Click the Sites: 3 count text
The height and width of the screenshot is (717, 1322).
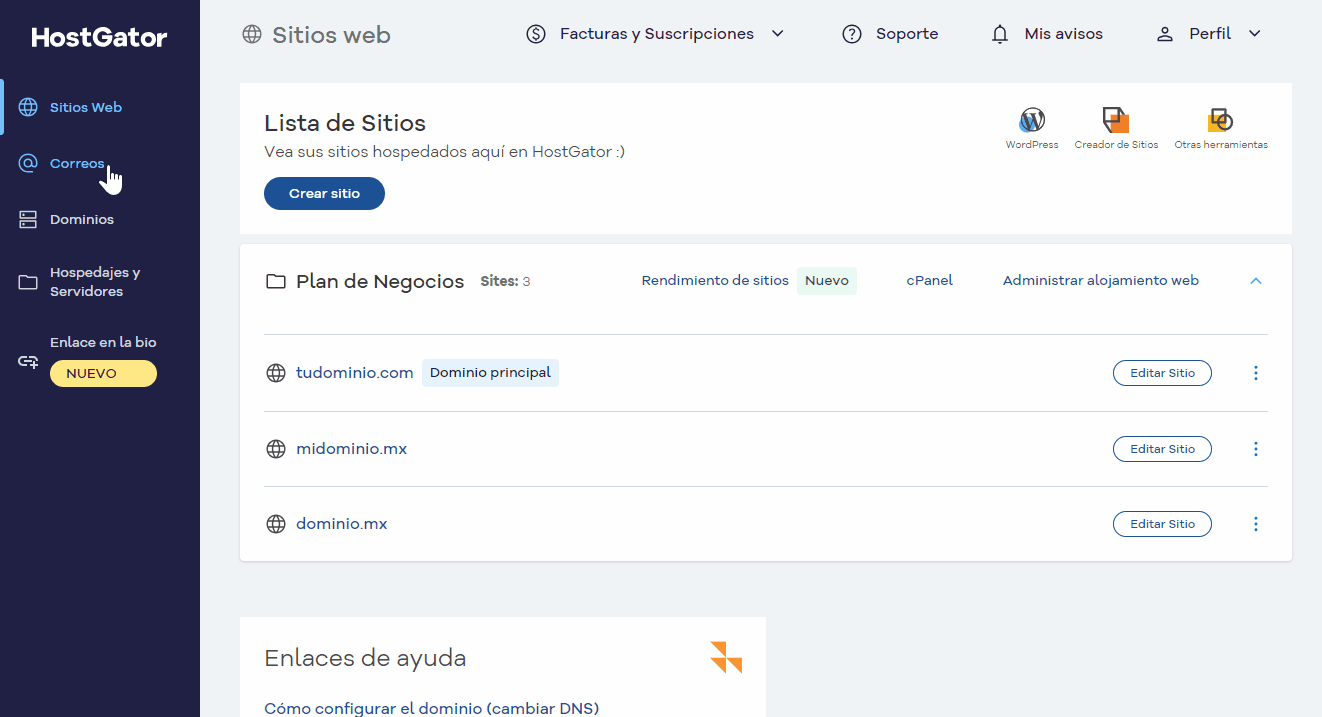tap(505, 281)
